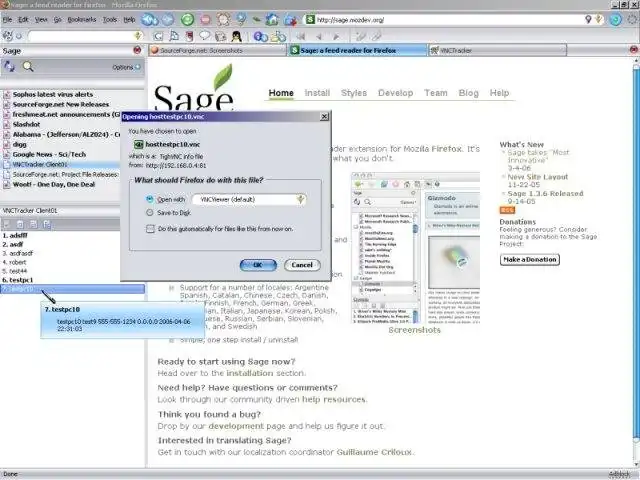Click the penguin icon in the second toolbar

[x=236, y=36]
